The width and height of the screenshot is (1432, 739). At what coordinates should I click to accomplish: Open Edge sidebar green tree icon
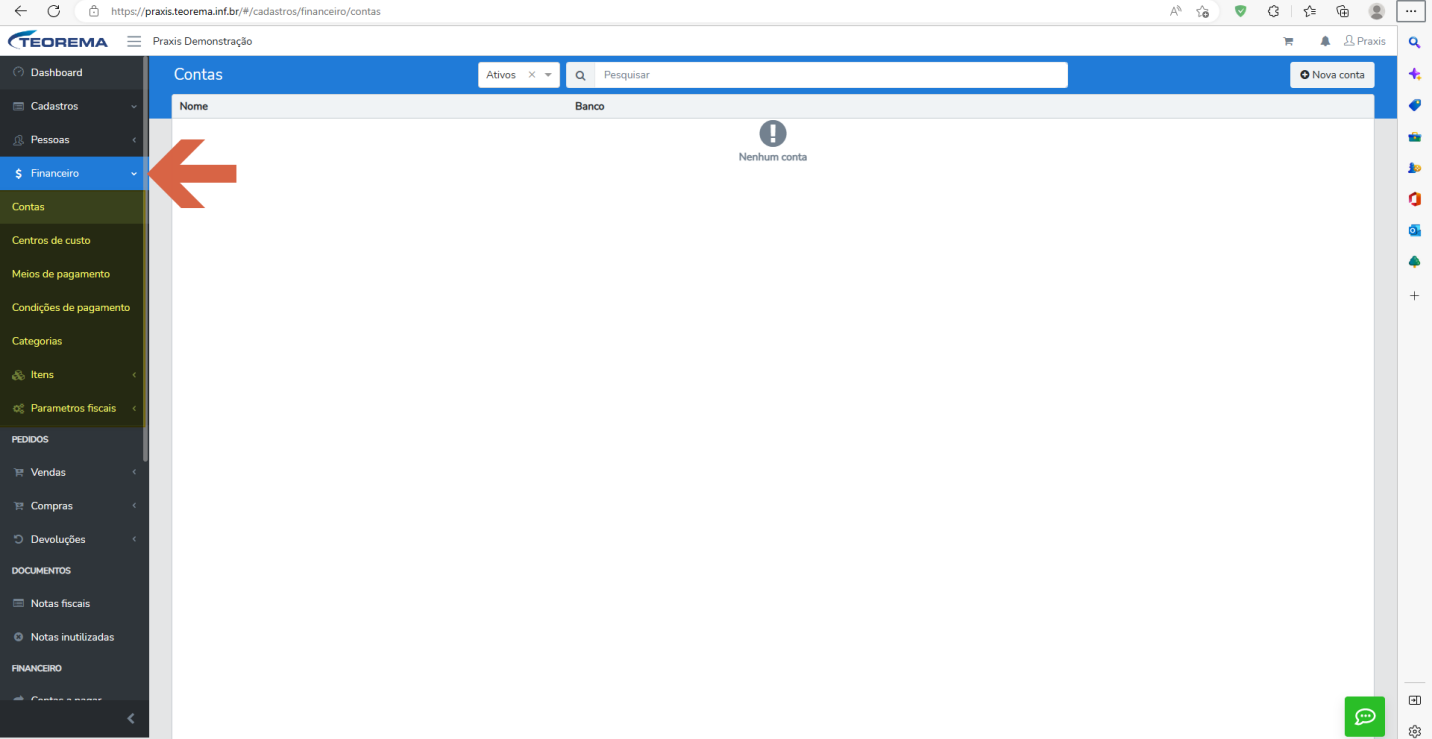tap(1415, 262)
